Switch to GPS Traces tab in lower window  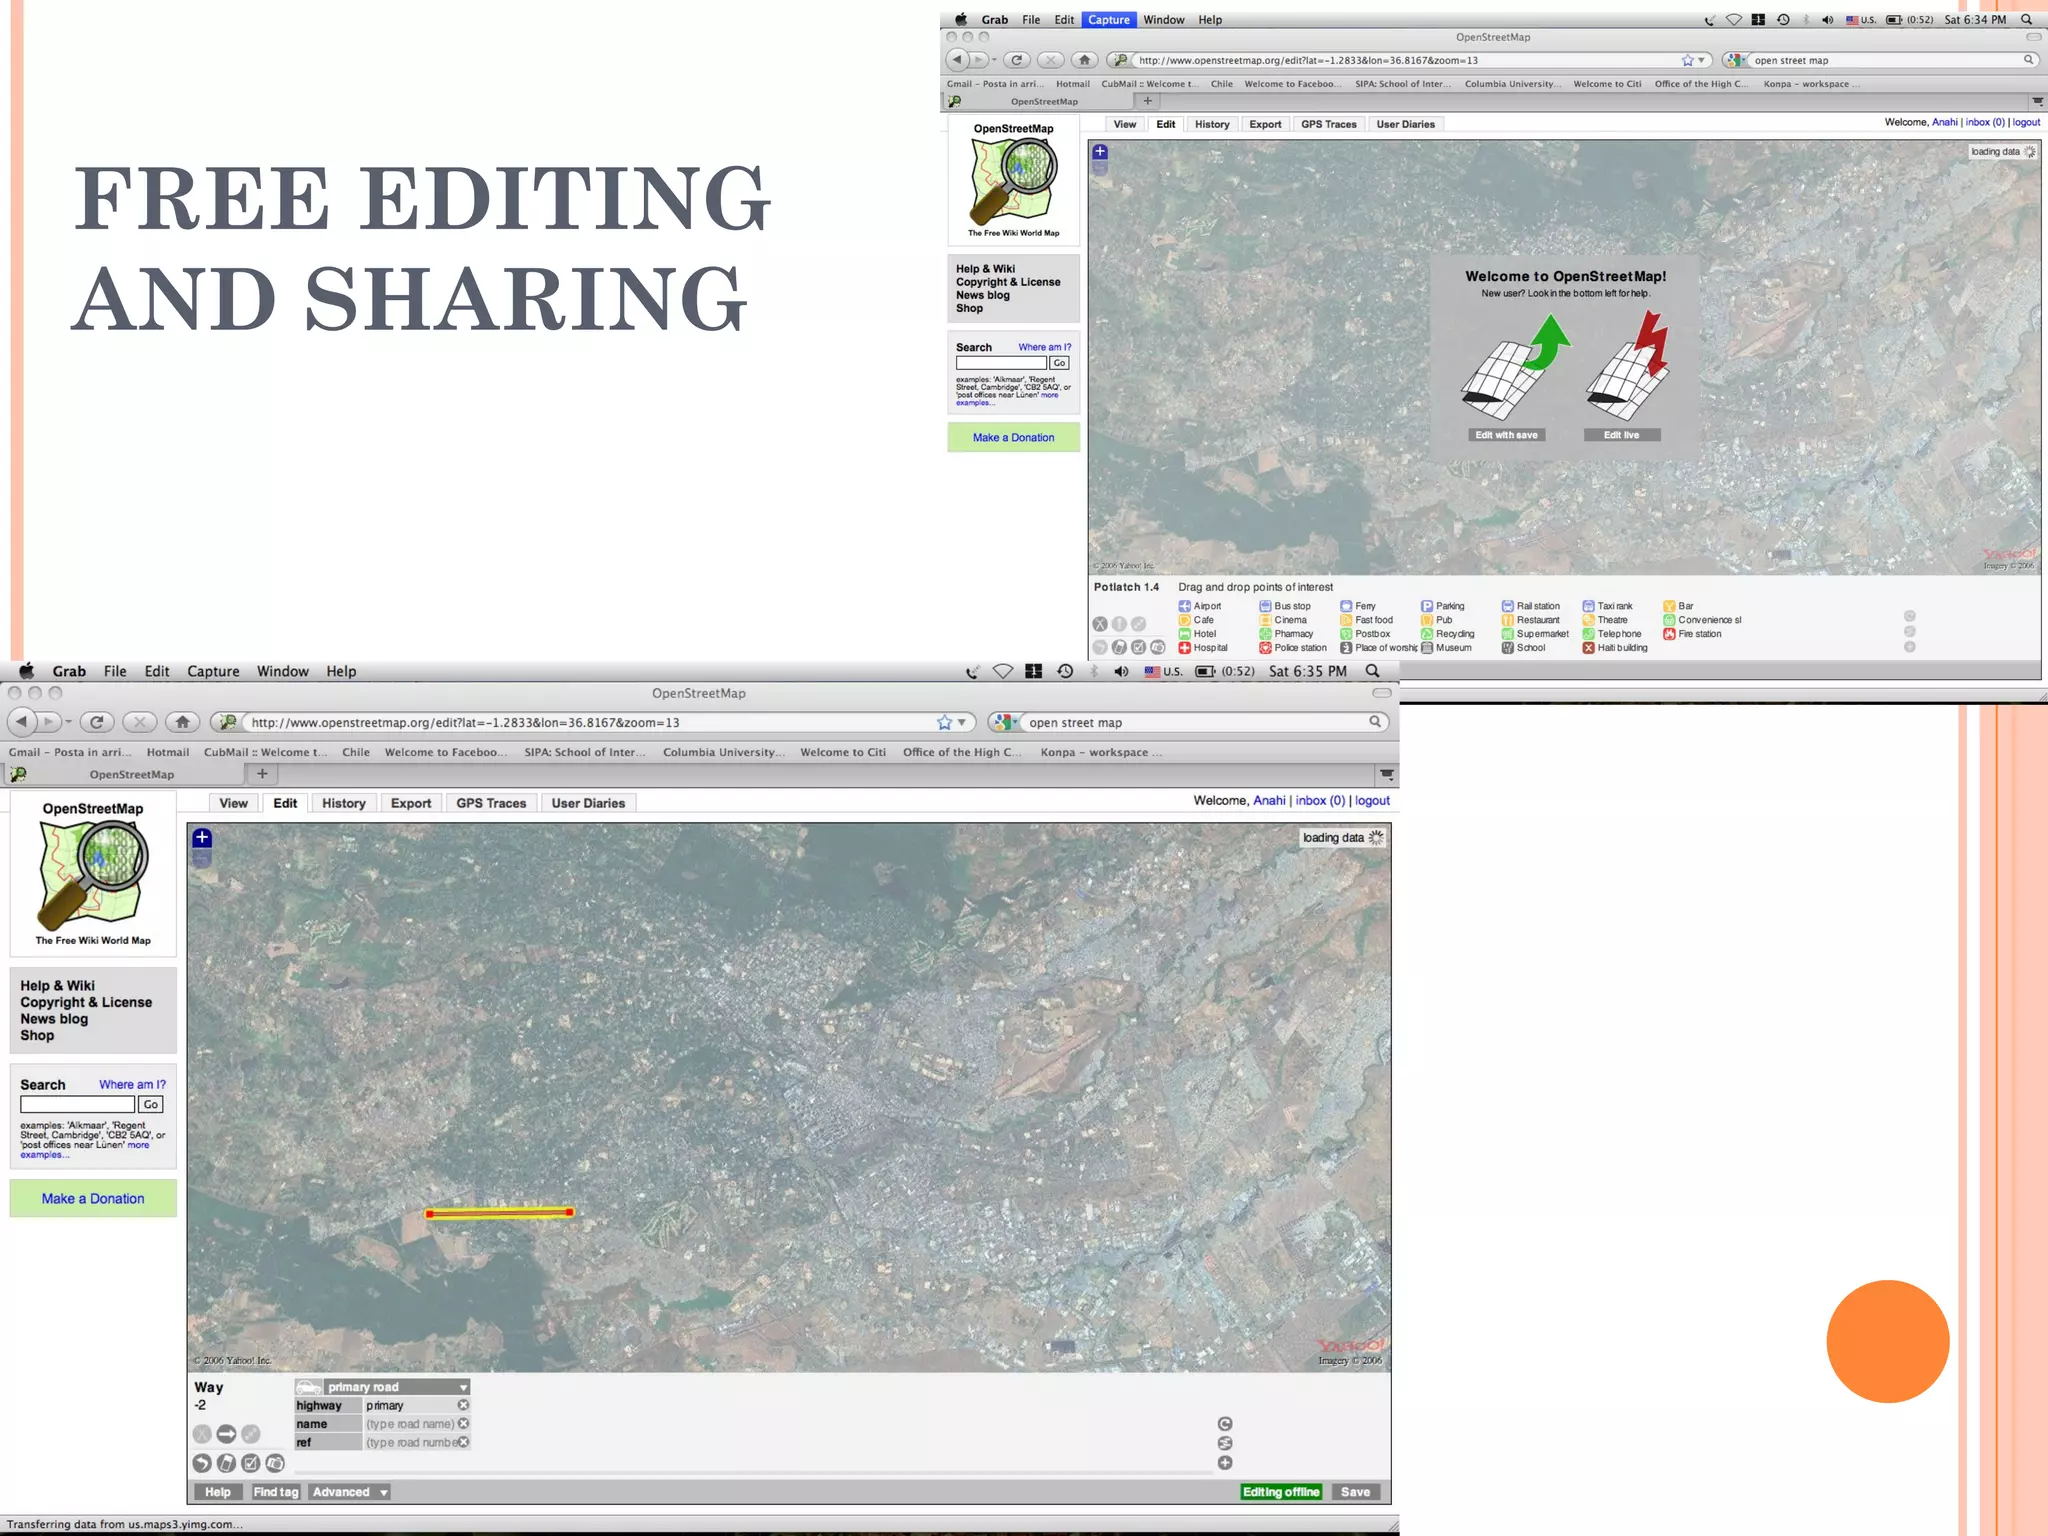tap(491, 803)
